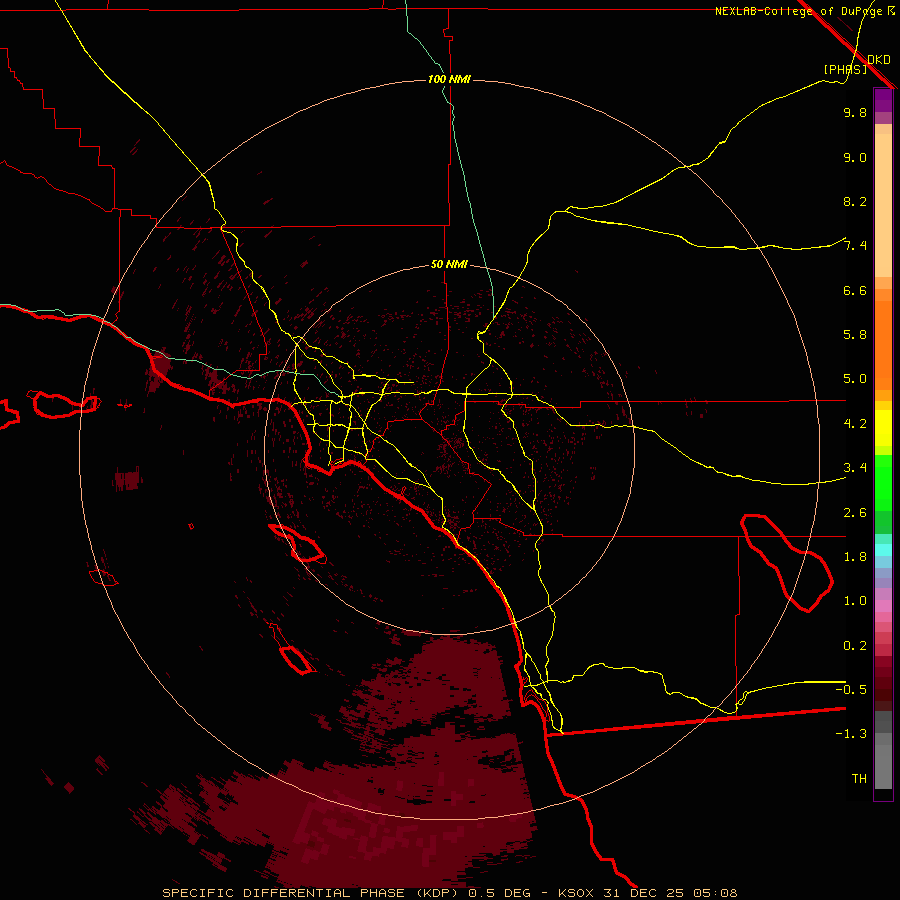900x900 pixels.
Task: Click the 4.2 legend scale value
Action: [855, 424]
